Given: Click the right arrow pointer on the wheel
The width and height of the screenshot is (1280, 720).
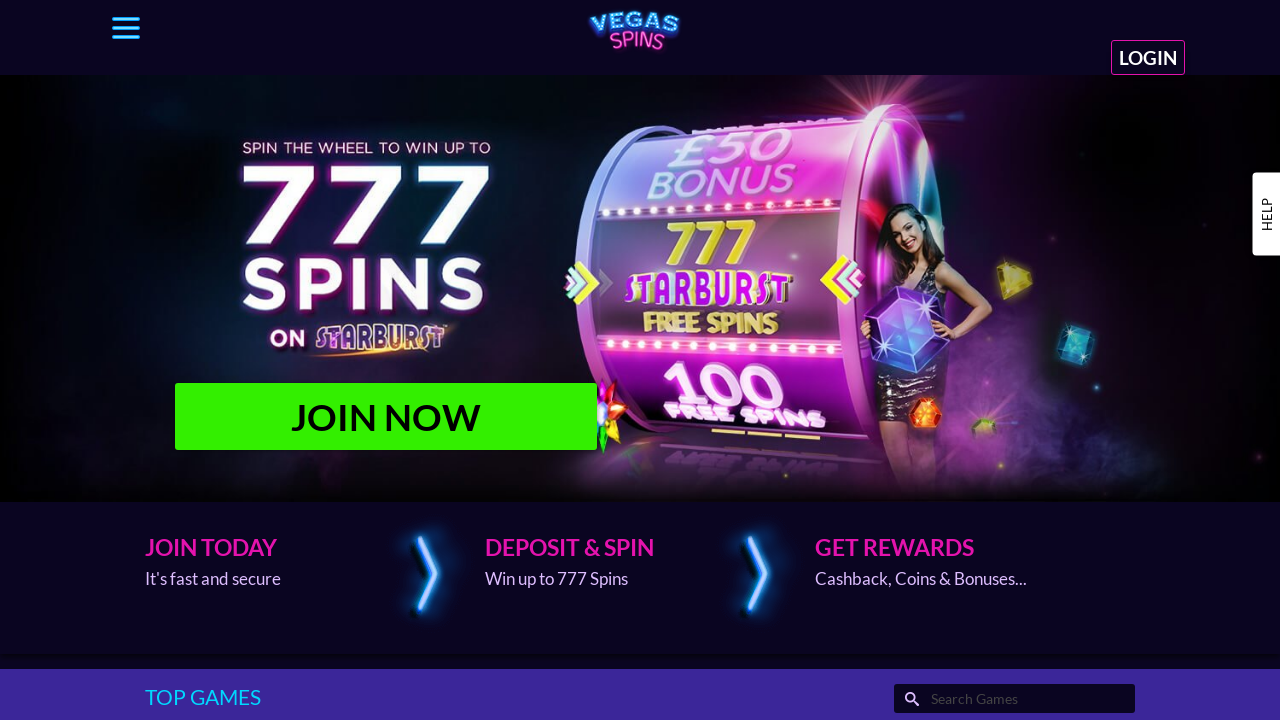Looking at the screenshot, I should pos(842,280).
